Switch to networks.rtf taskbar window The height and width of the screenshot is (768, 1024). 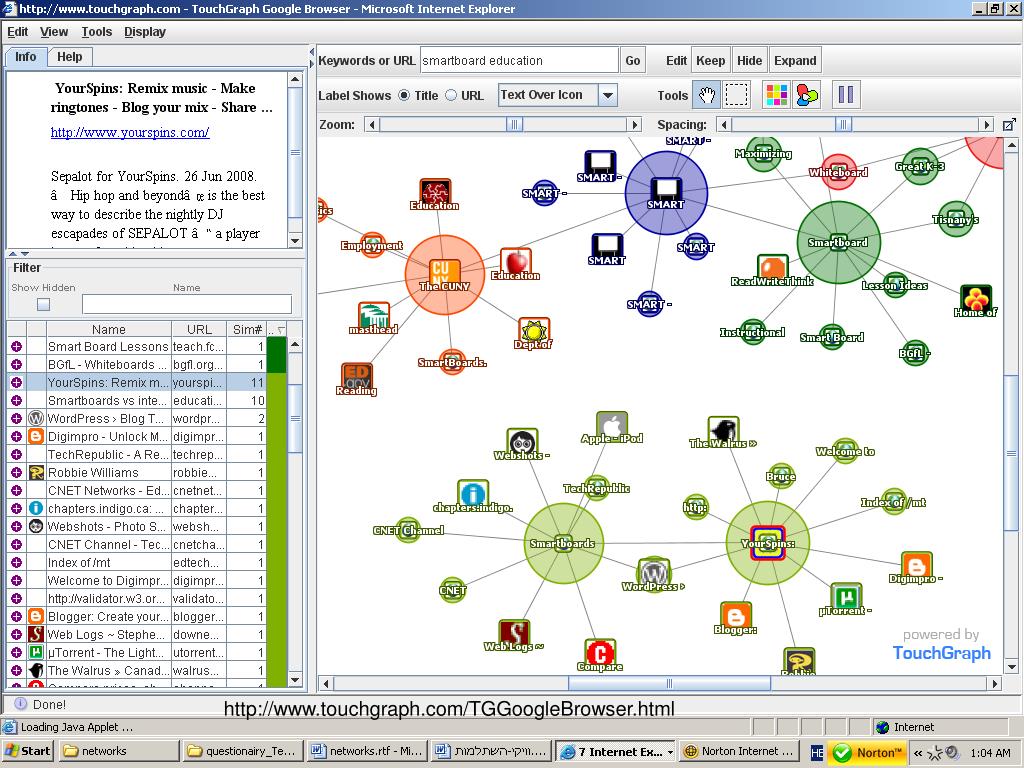coord(368,751)
